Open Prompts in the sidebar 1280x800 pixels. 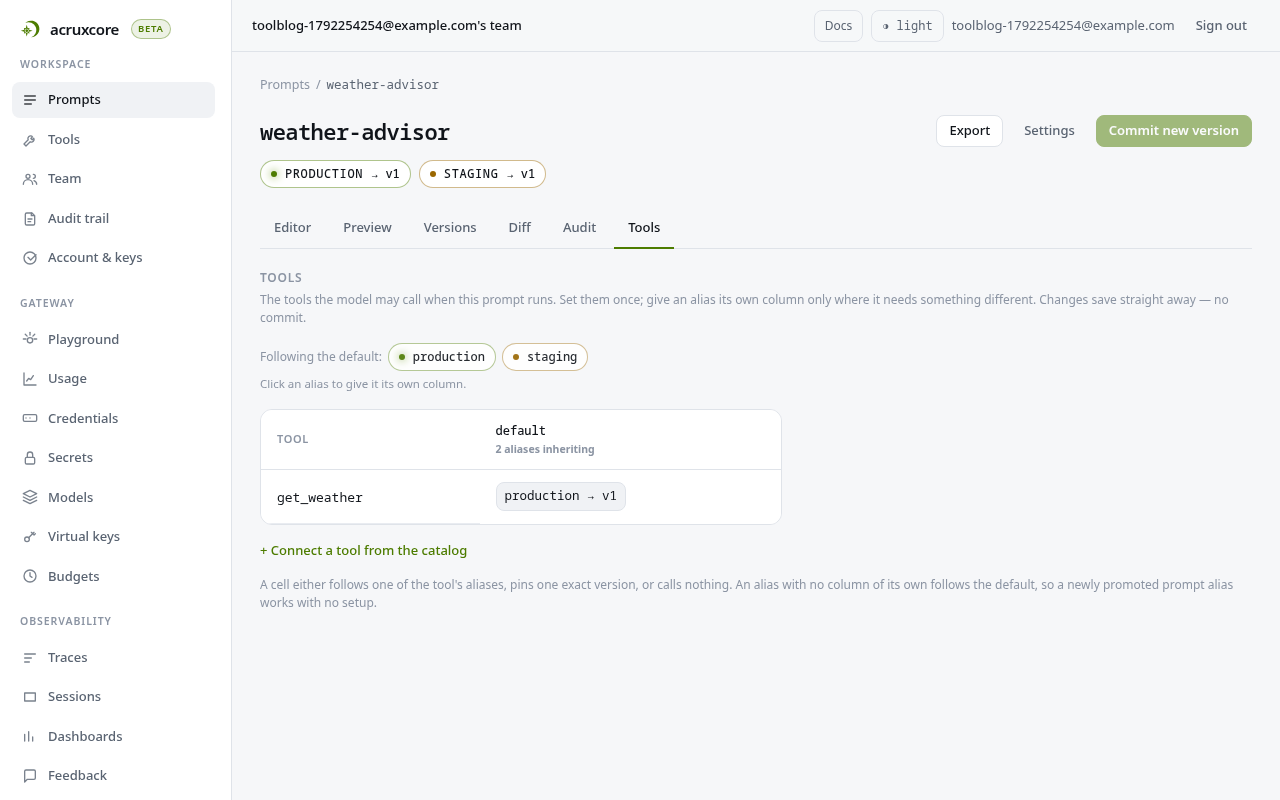pos(113,100)
